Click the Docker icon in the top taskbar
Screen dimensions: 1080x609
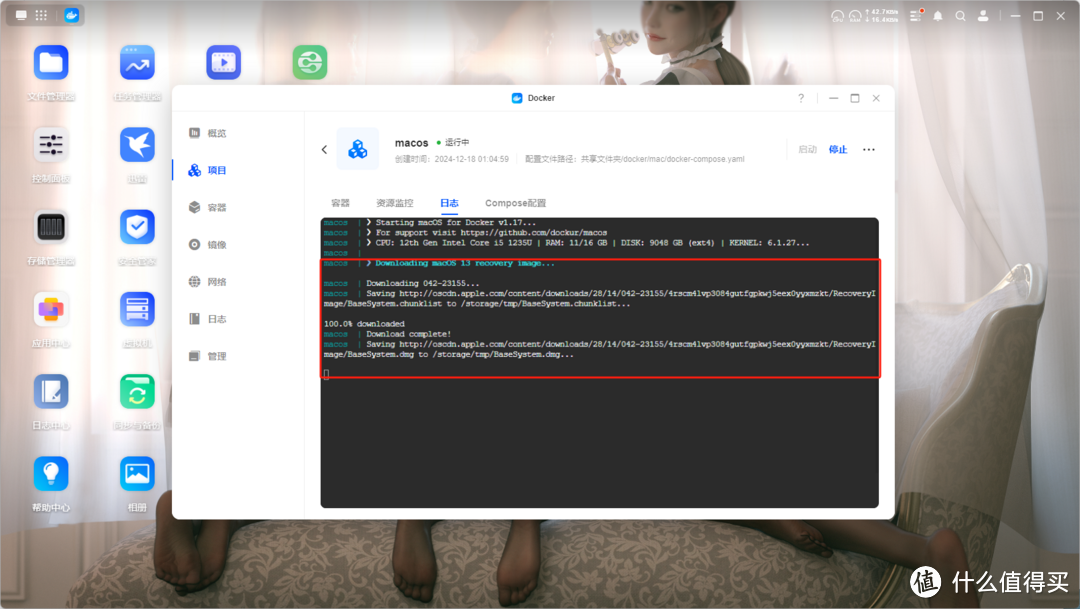point(70,15)
